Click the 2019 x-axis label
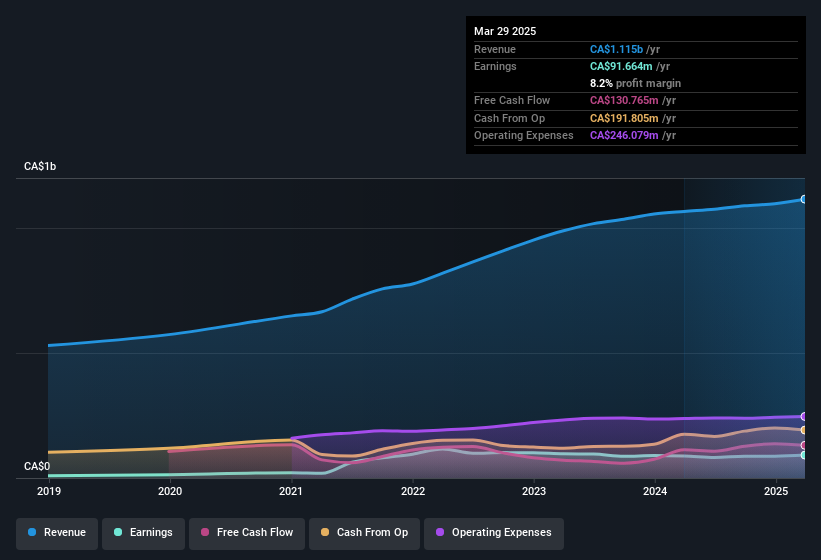The image size is (821, 560). tap(49, 491)
